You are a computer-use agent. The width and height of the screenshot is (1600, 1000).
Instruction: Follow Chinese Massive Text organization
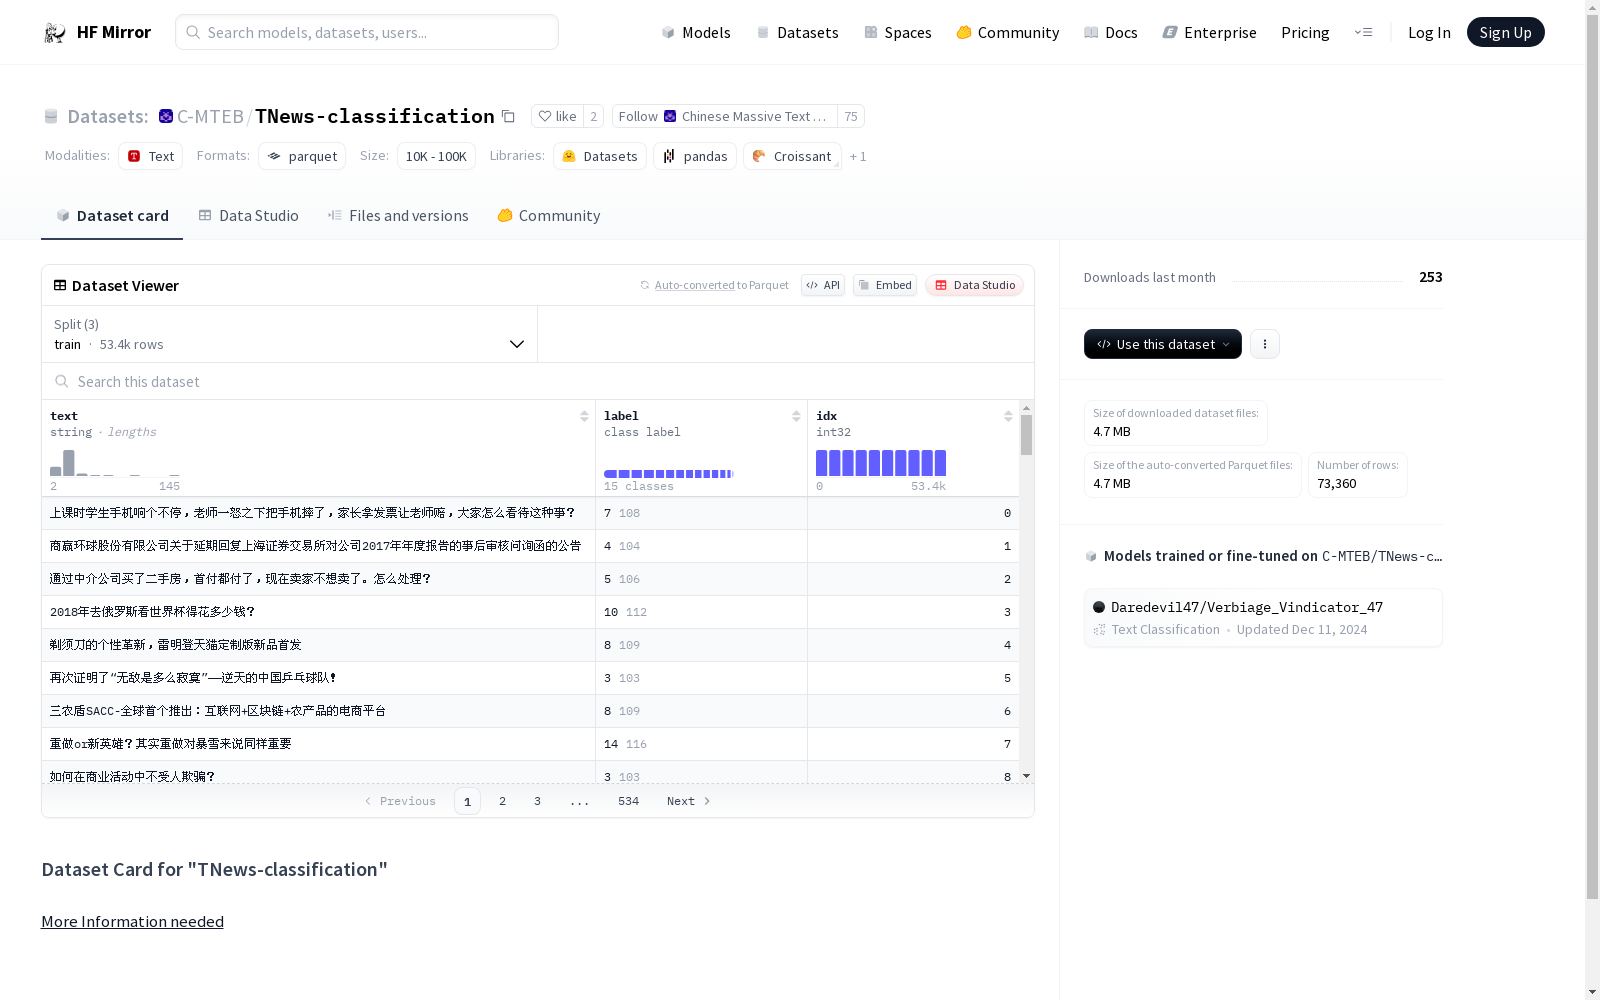725,116
